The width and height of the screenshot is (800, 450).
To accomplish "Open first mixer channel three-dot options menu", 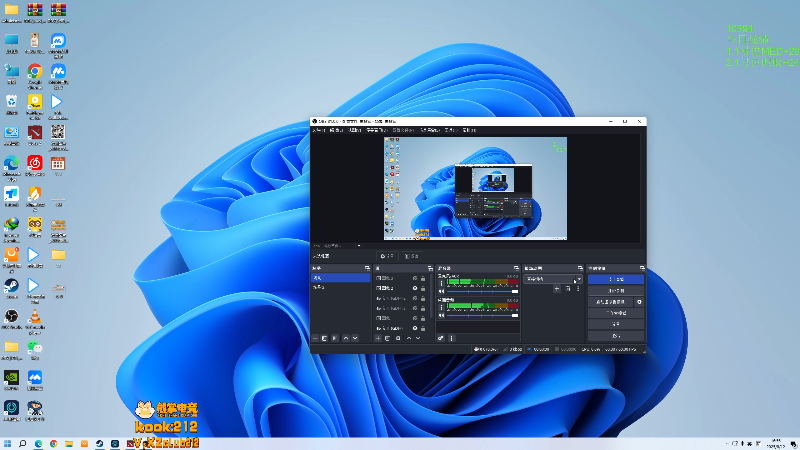I will pos(442,283).
